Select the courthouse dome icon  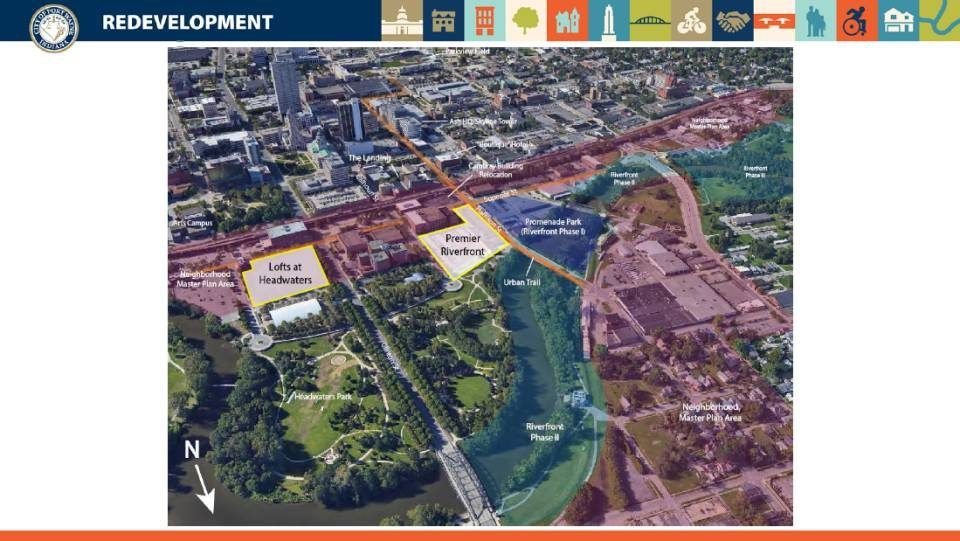tap(401, 21)
